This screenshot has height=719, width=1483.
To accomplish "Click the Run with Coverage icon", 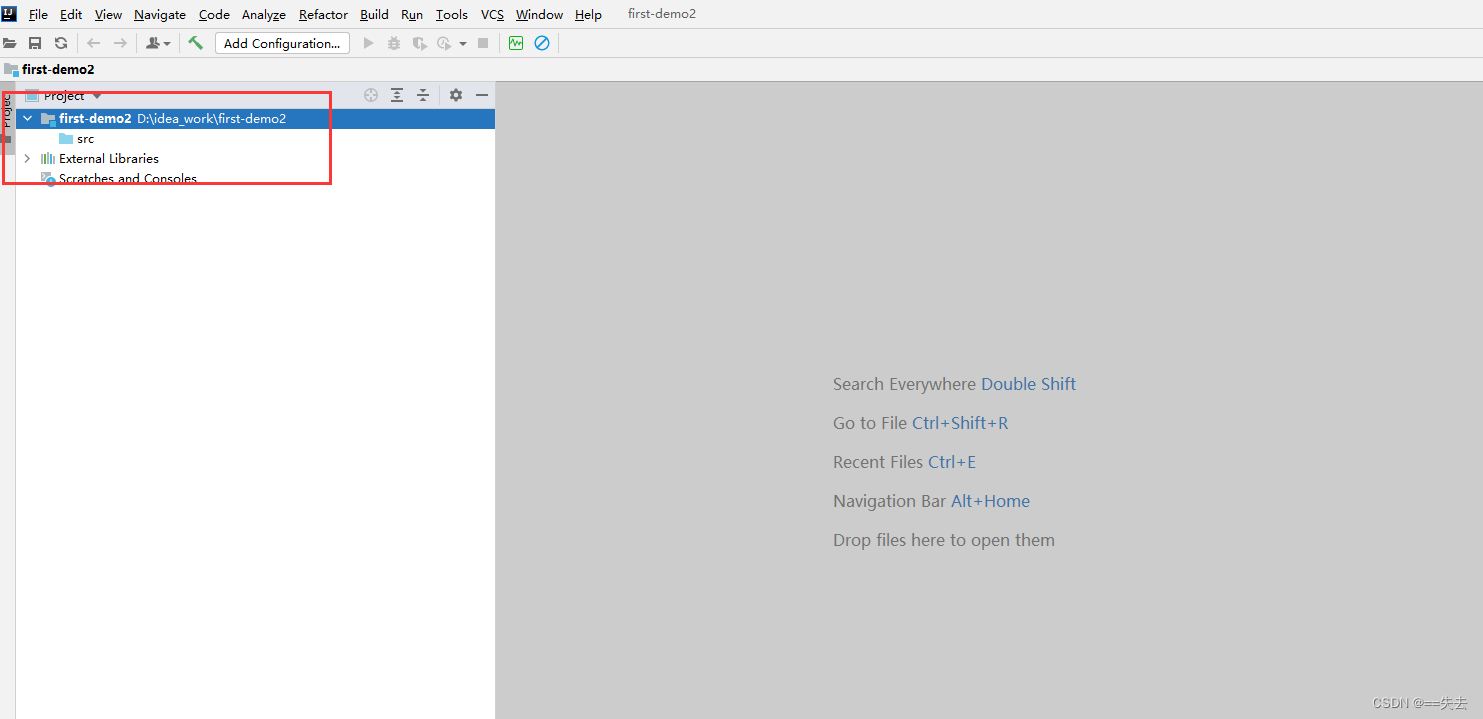I will [x=420, y=43].
